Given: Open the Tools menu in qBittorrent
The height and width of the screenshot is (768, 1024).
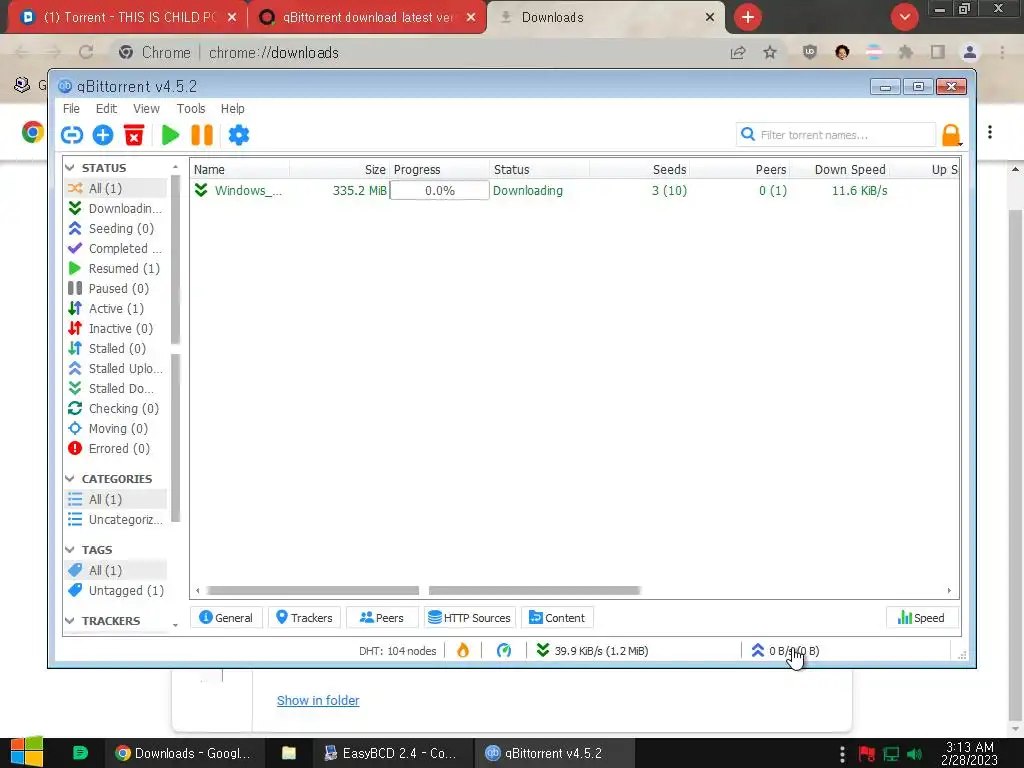Looking at the screenshot, I should 191,108.
